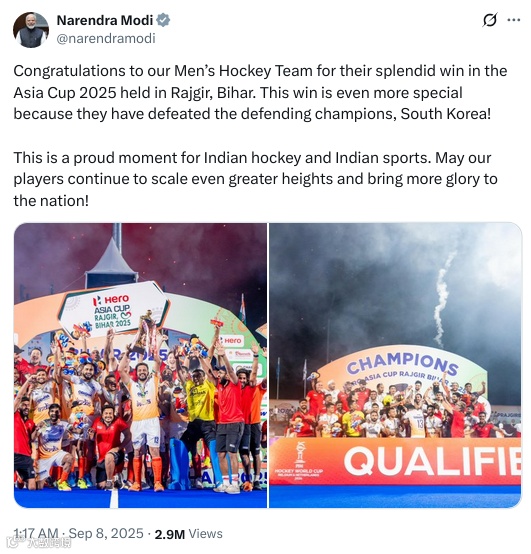Open Narendra Modi's profile avatar
This screenshot has width=531, height=554.
31,30
